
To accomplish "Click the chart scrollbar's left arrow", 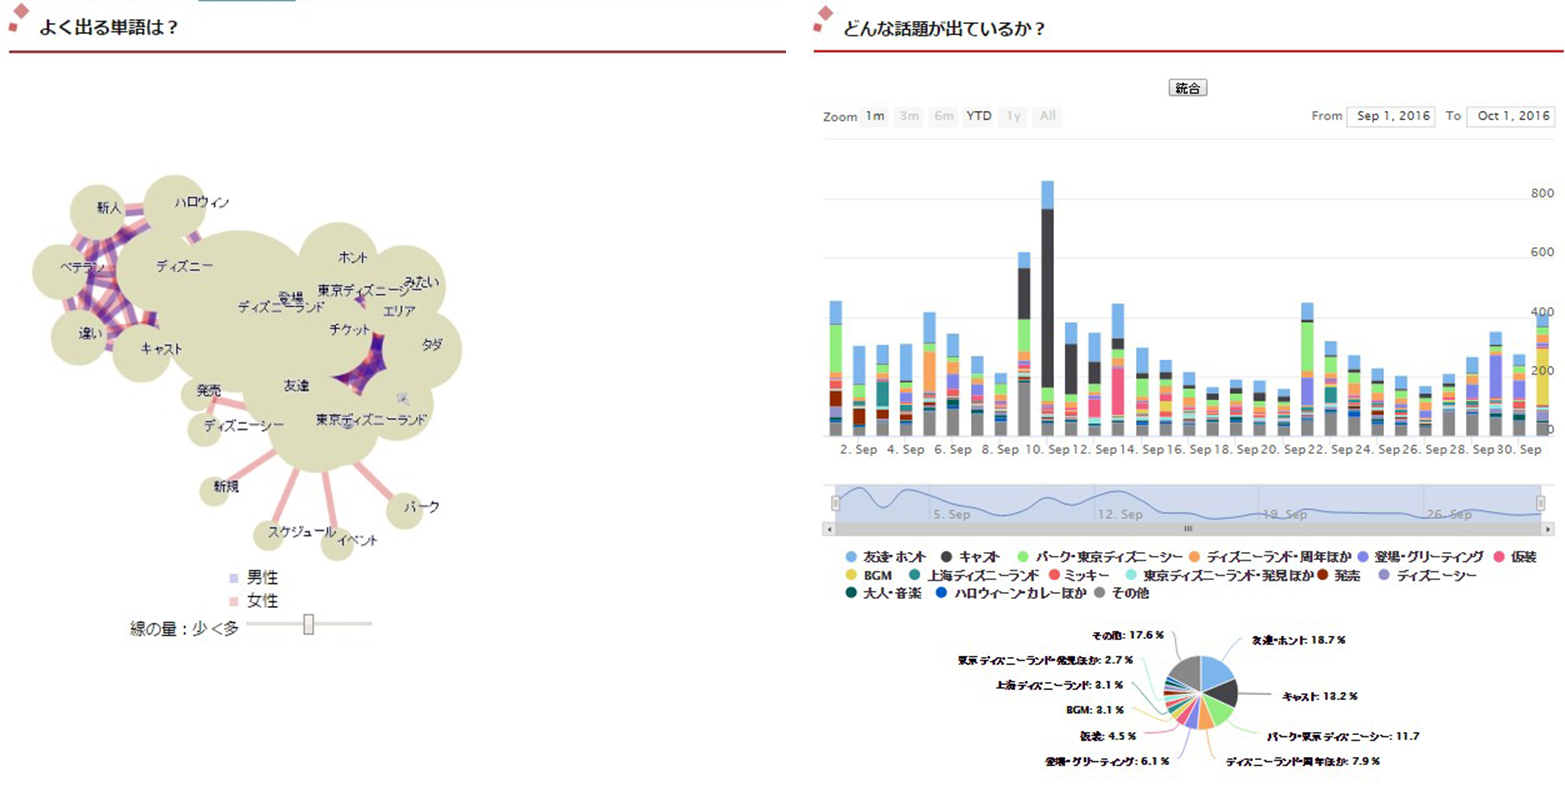I will (x=829, y=528).
